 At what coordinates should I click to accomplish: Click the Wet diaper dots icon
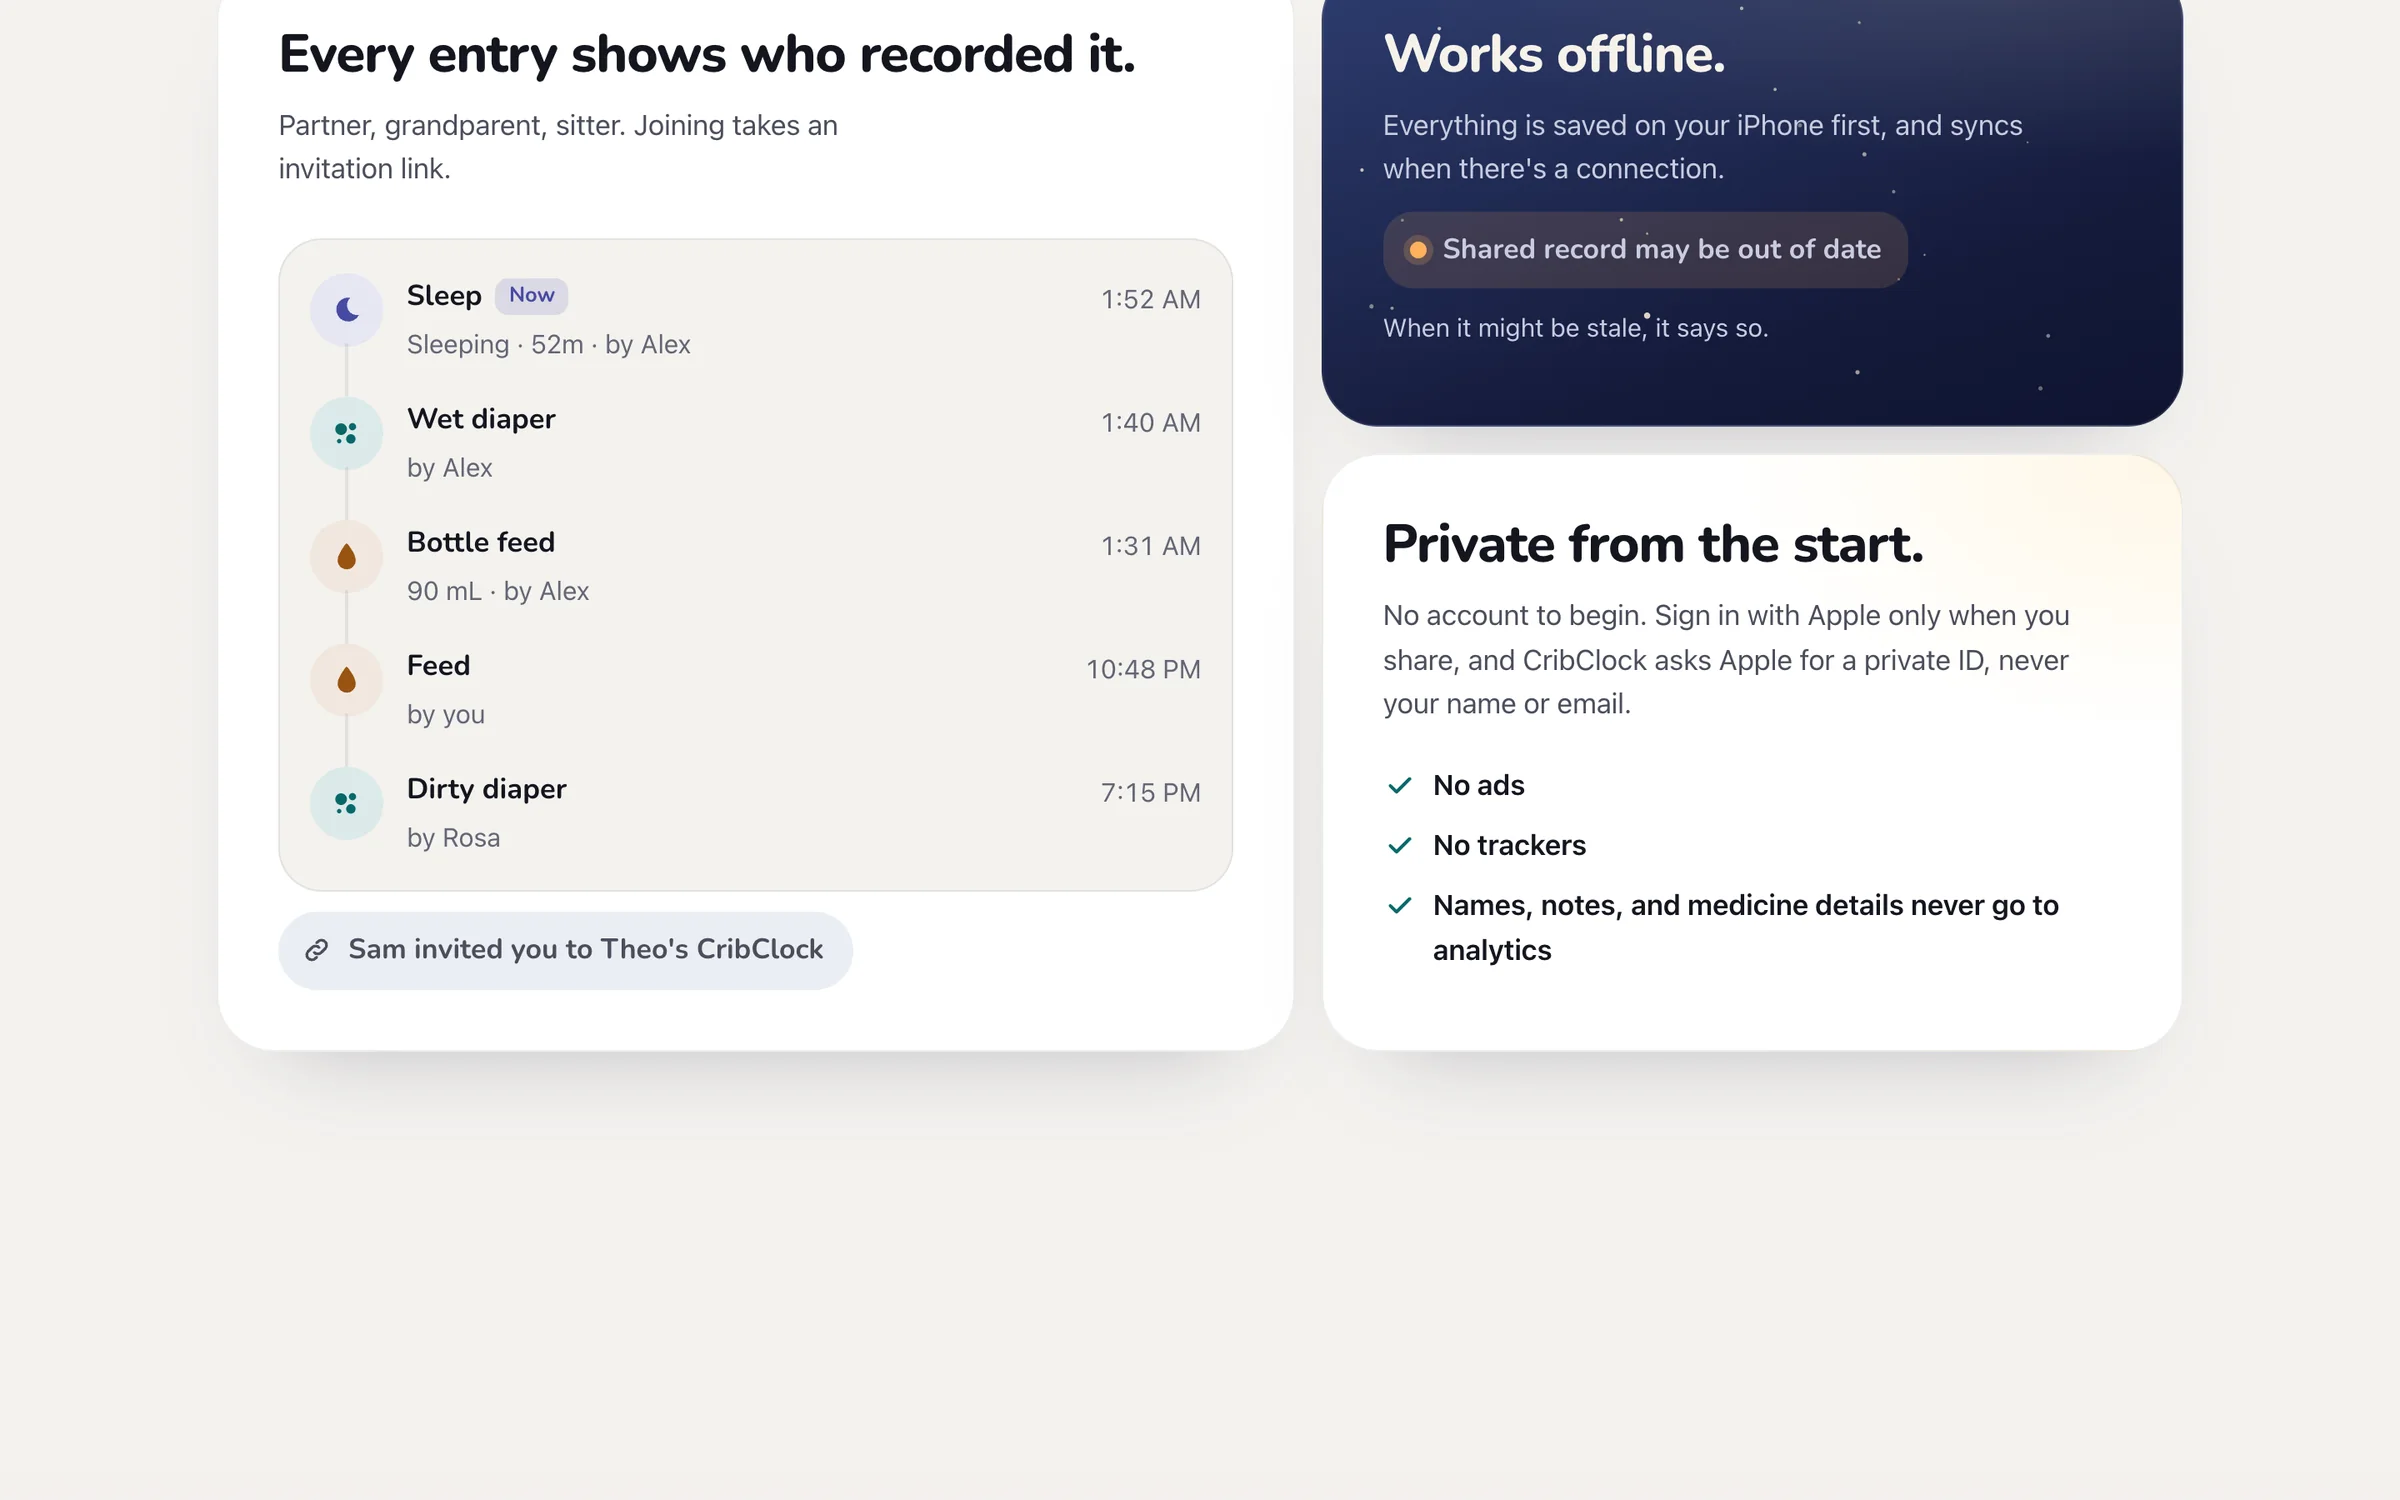click(347, 433)
